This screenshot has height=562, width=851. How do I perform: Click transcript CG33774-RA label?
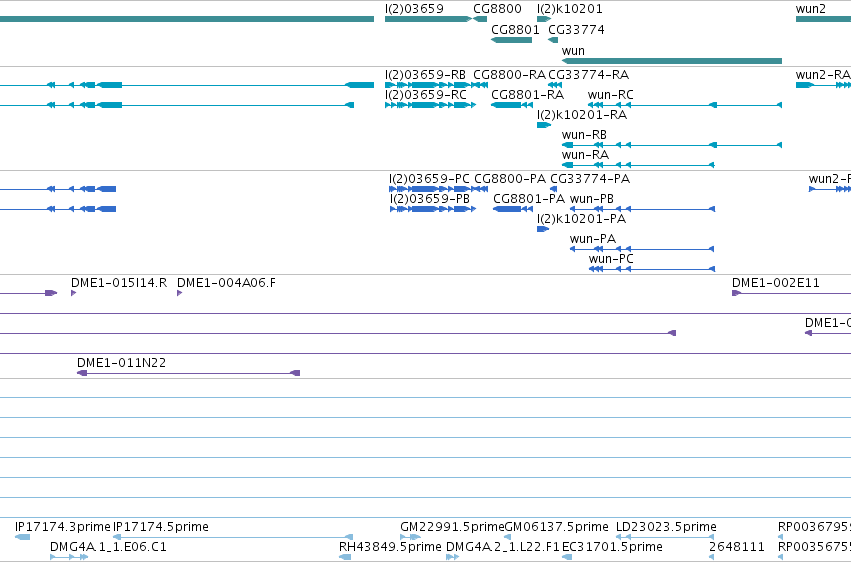coord(588,74)
